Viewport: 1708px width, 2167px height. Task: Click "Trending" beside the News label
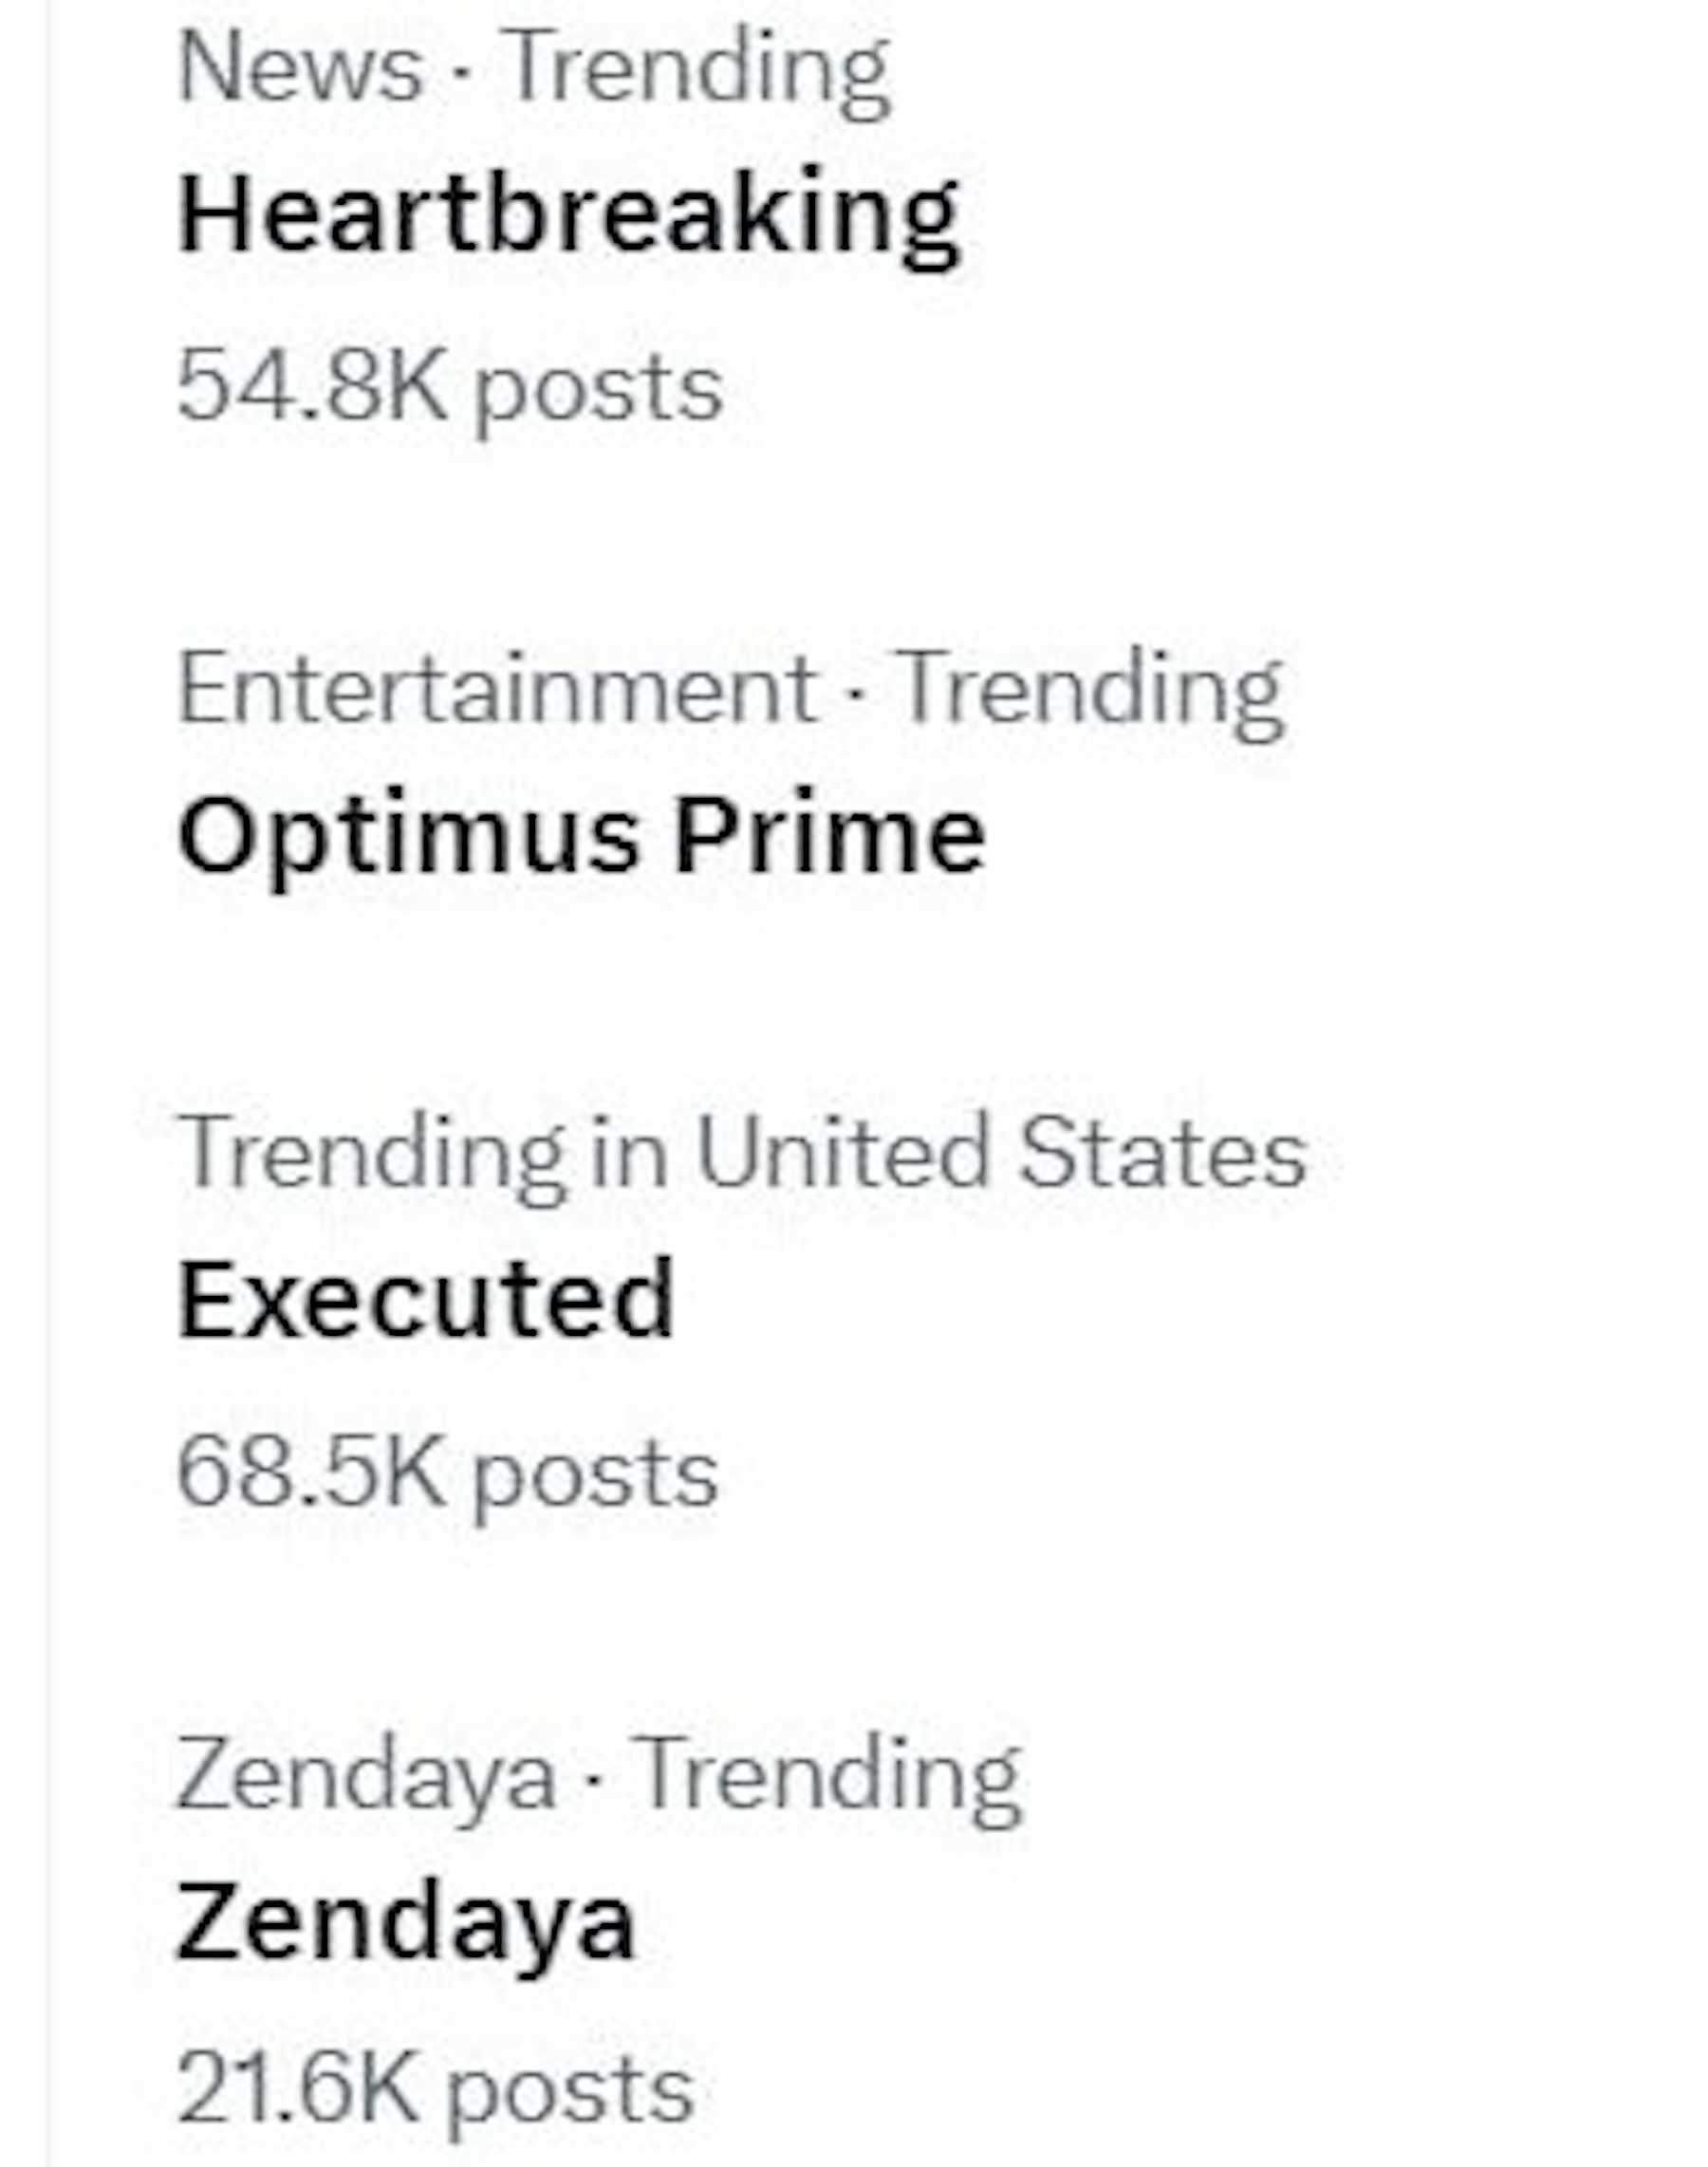pos(698,70)
